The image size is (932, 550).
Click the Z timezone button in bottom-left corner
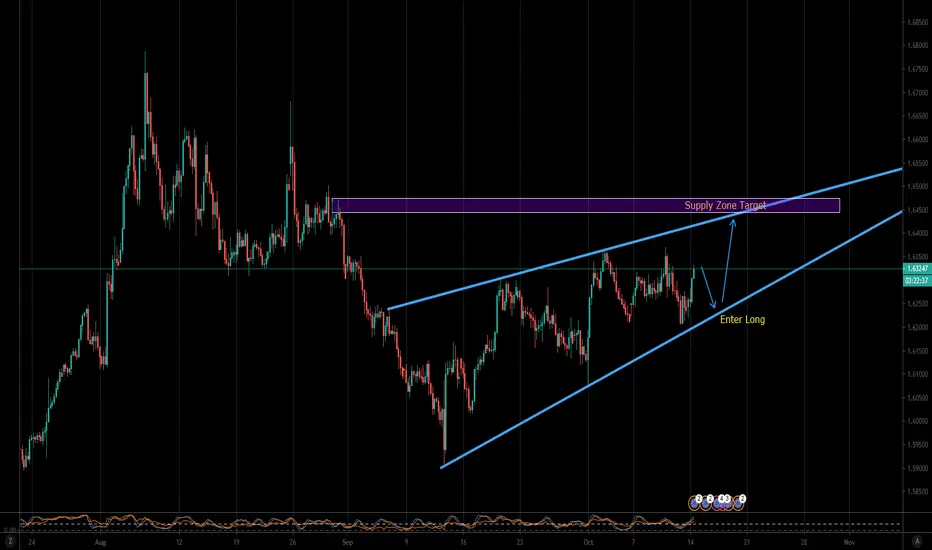click(x=10, y=542)
